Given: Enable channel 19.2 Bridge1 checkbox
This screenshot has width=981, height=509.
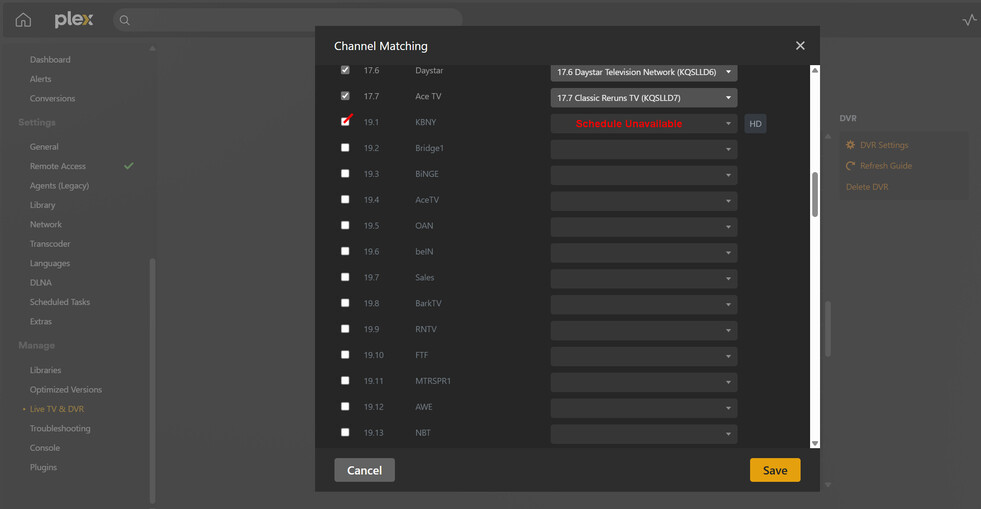Looking at the screenshot, I should coord(345,148).
